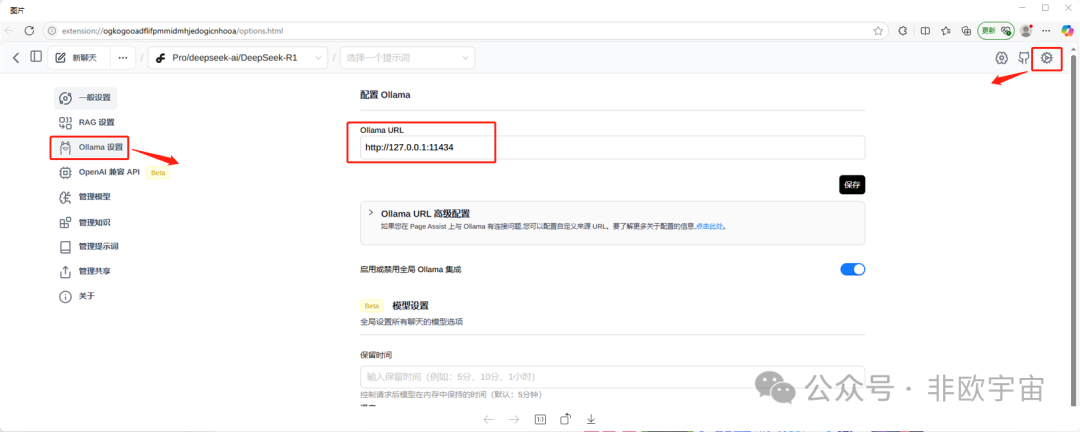This screenshot has width=1080, height=432.
Task: Click the 保留时间 input field
Action: [612, 377]
